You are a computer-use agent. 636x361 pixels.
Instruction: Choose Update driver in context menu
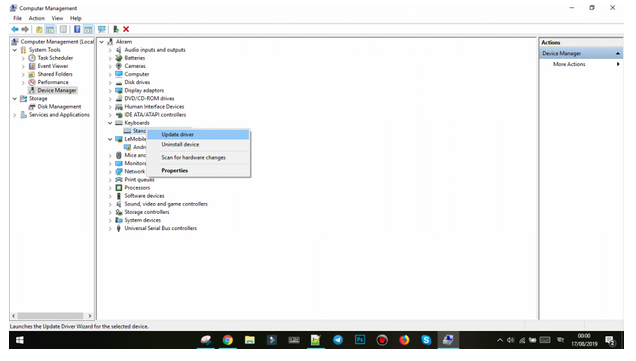click(x=198, y=134)
